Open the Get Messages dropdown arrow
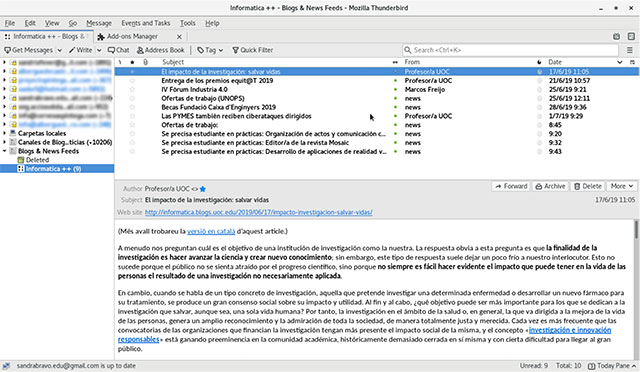Screen dimensions: 640x372 [x=59, y=50]
